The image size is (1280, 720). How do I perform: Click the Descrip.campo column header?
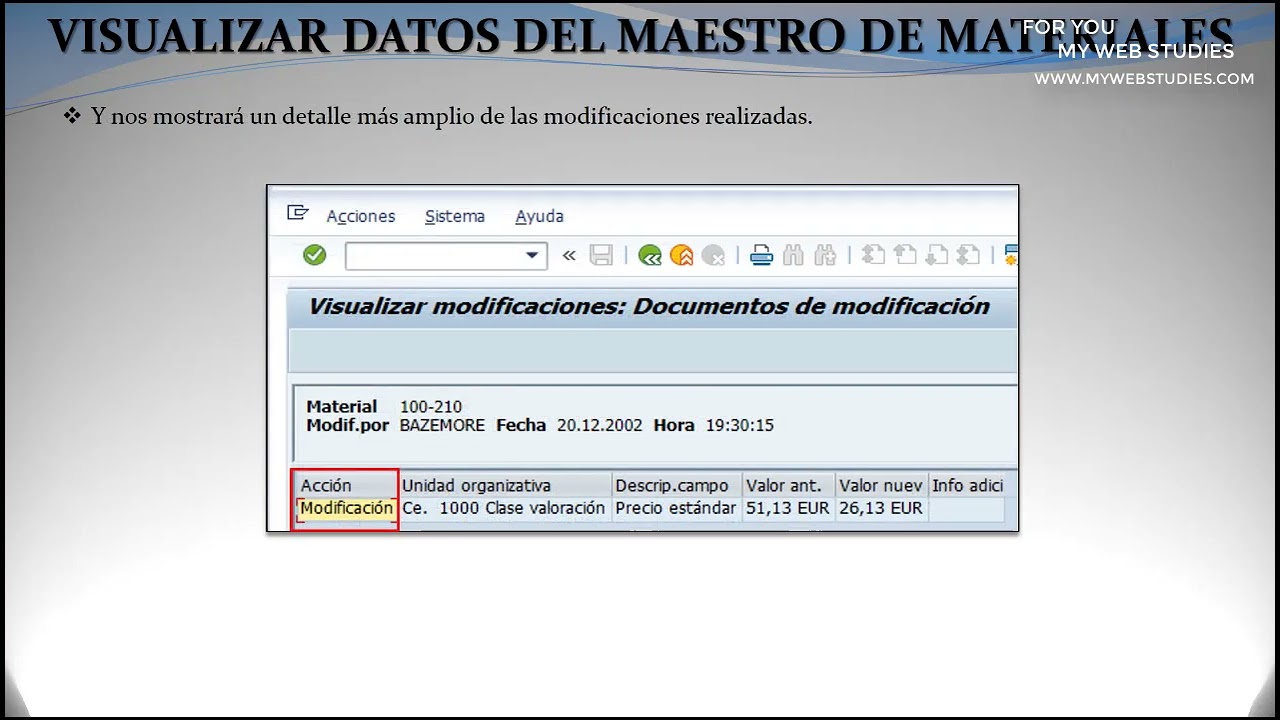677,485
